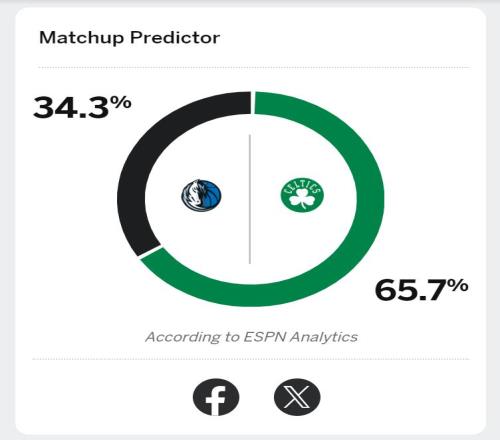Click the word Predictor in the title
Image resolution: width=500 pixels, height=440 pixels.
[x=175, y=37]
